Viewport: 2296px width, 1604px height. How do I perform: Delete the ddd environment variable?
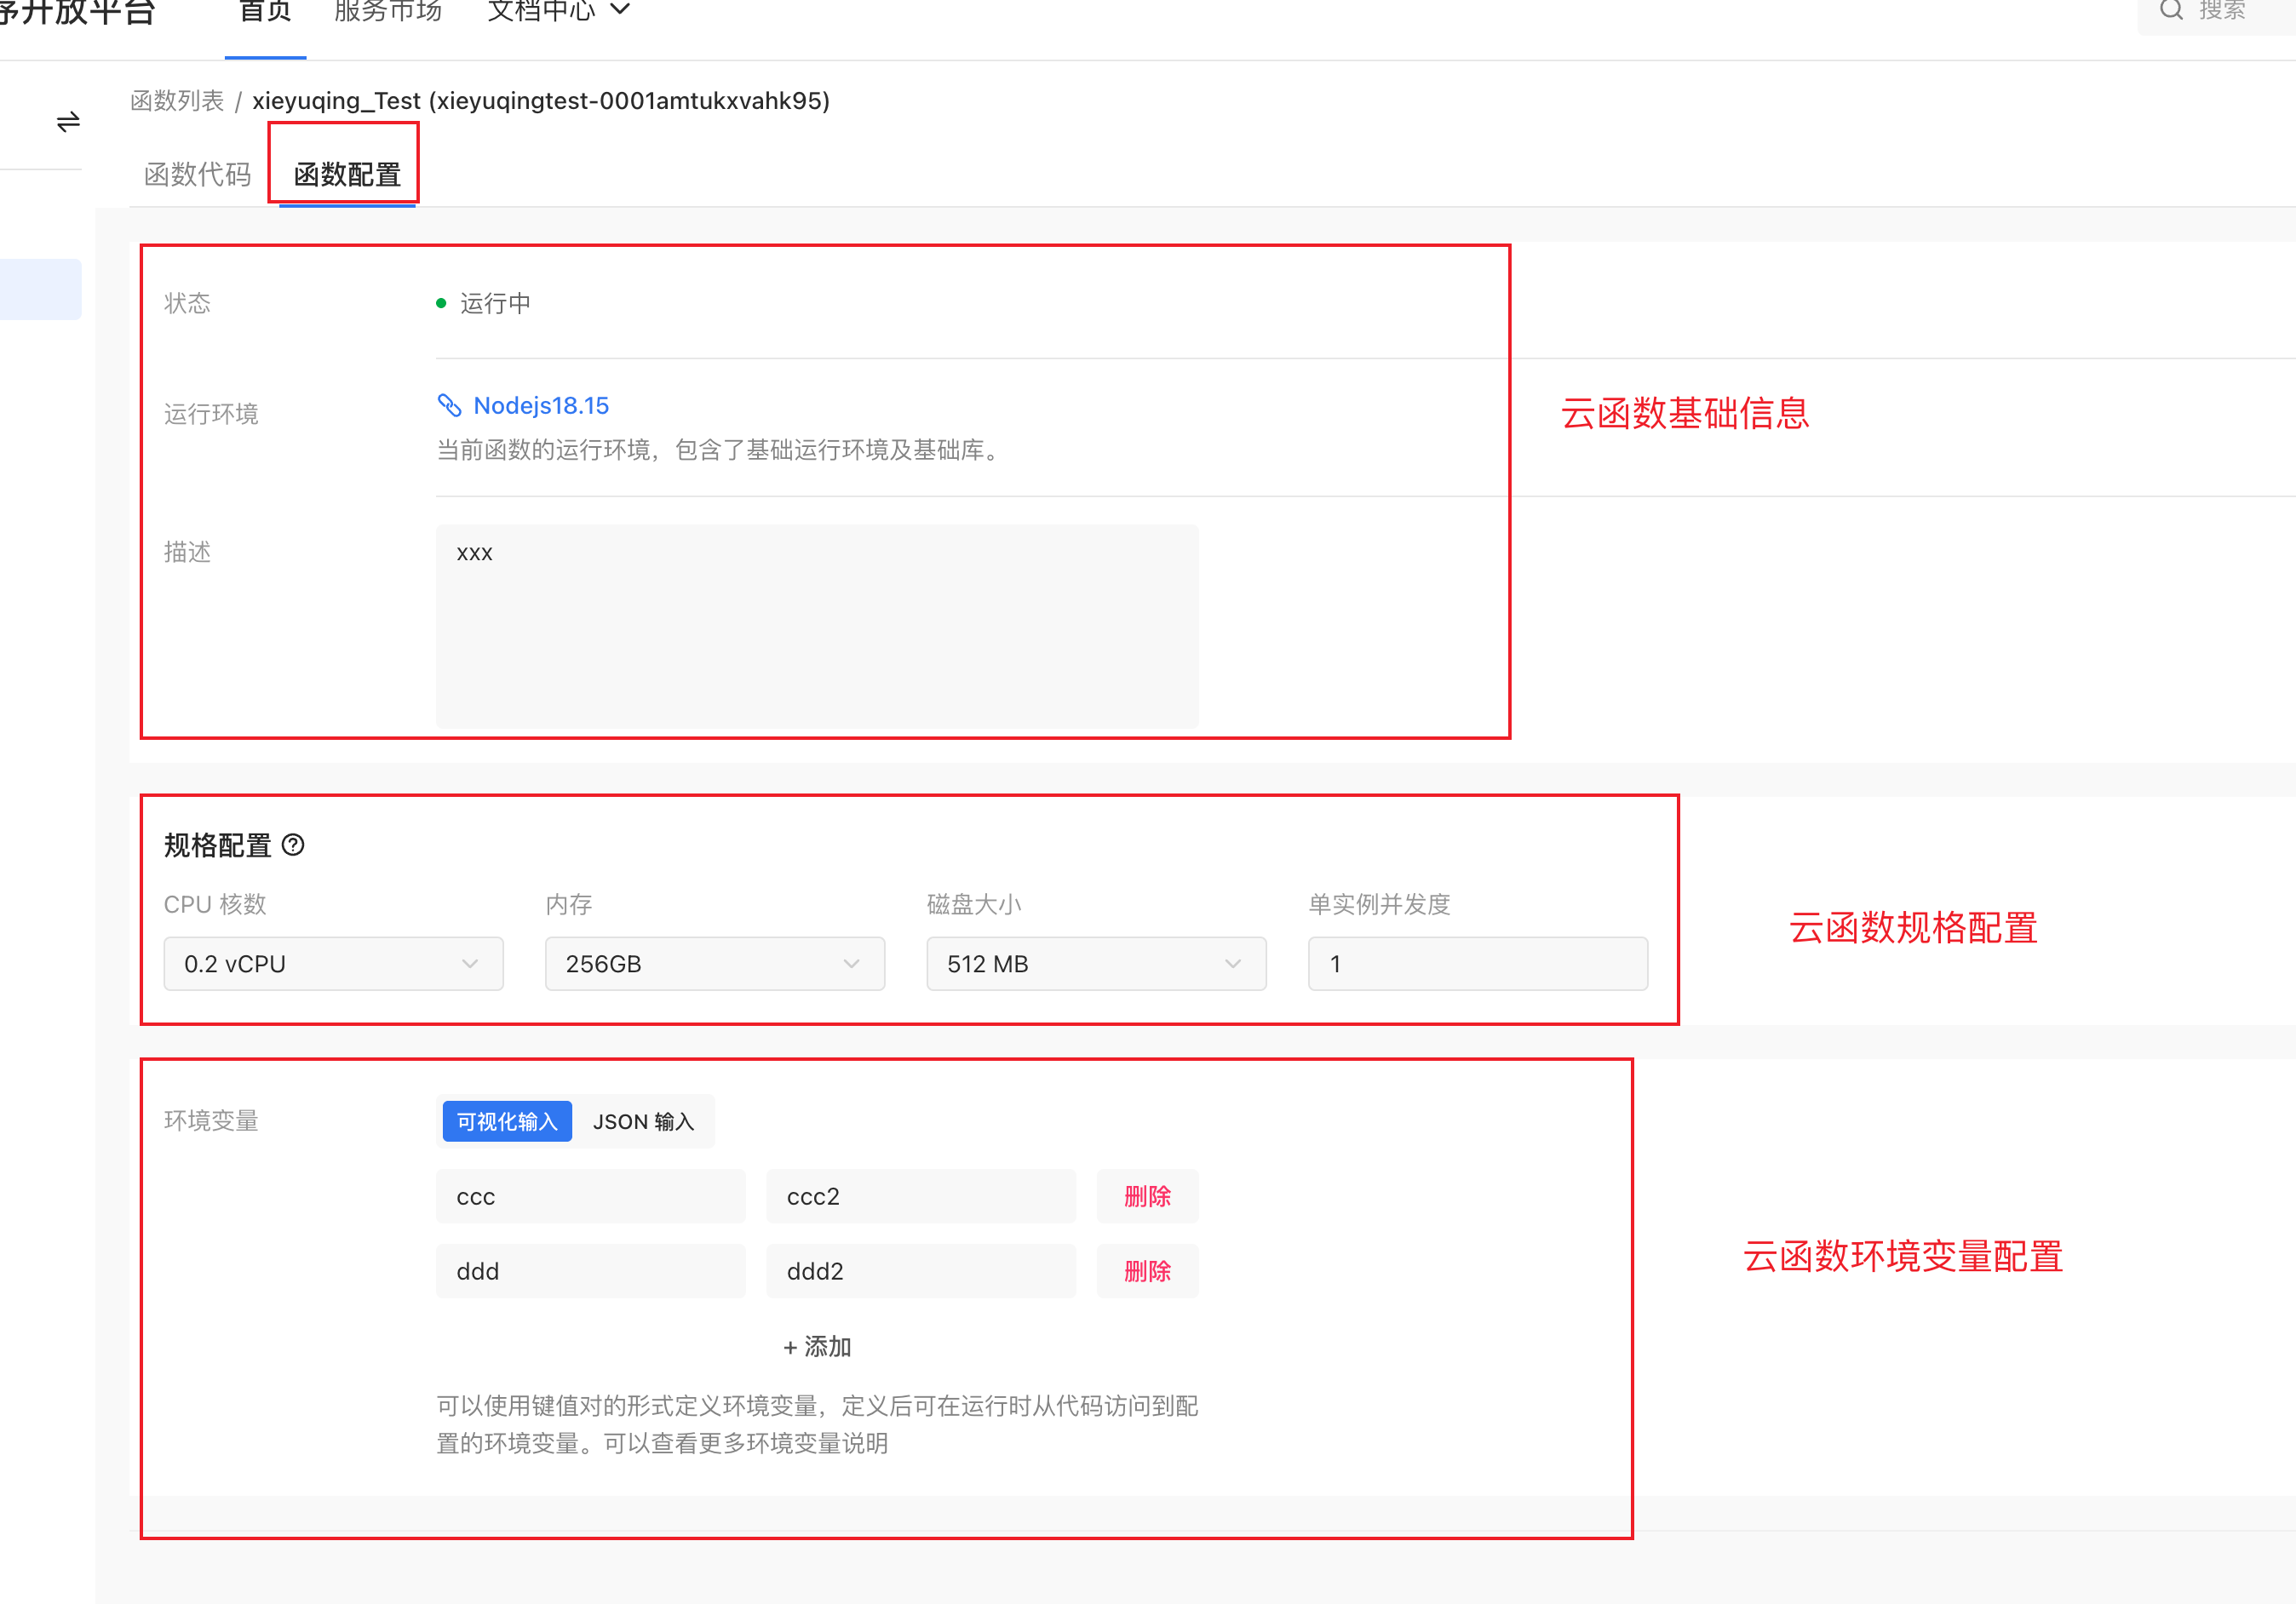coord(1147,1271)
